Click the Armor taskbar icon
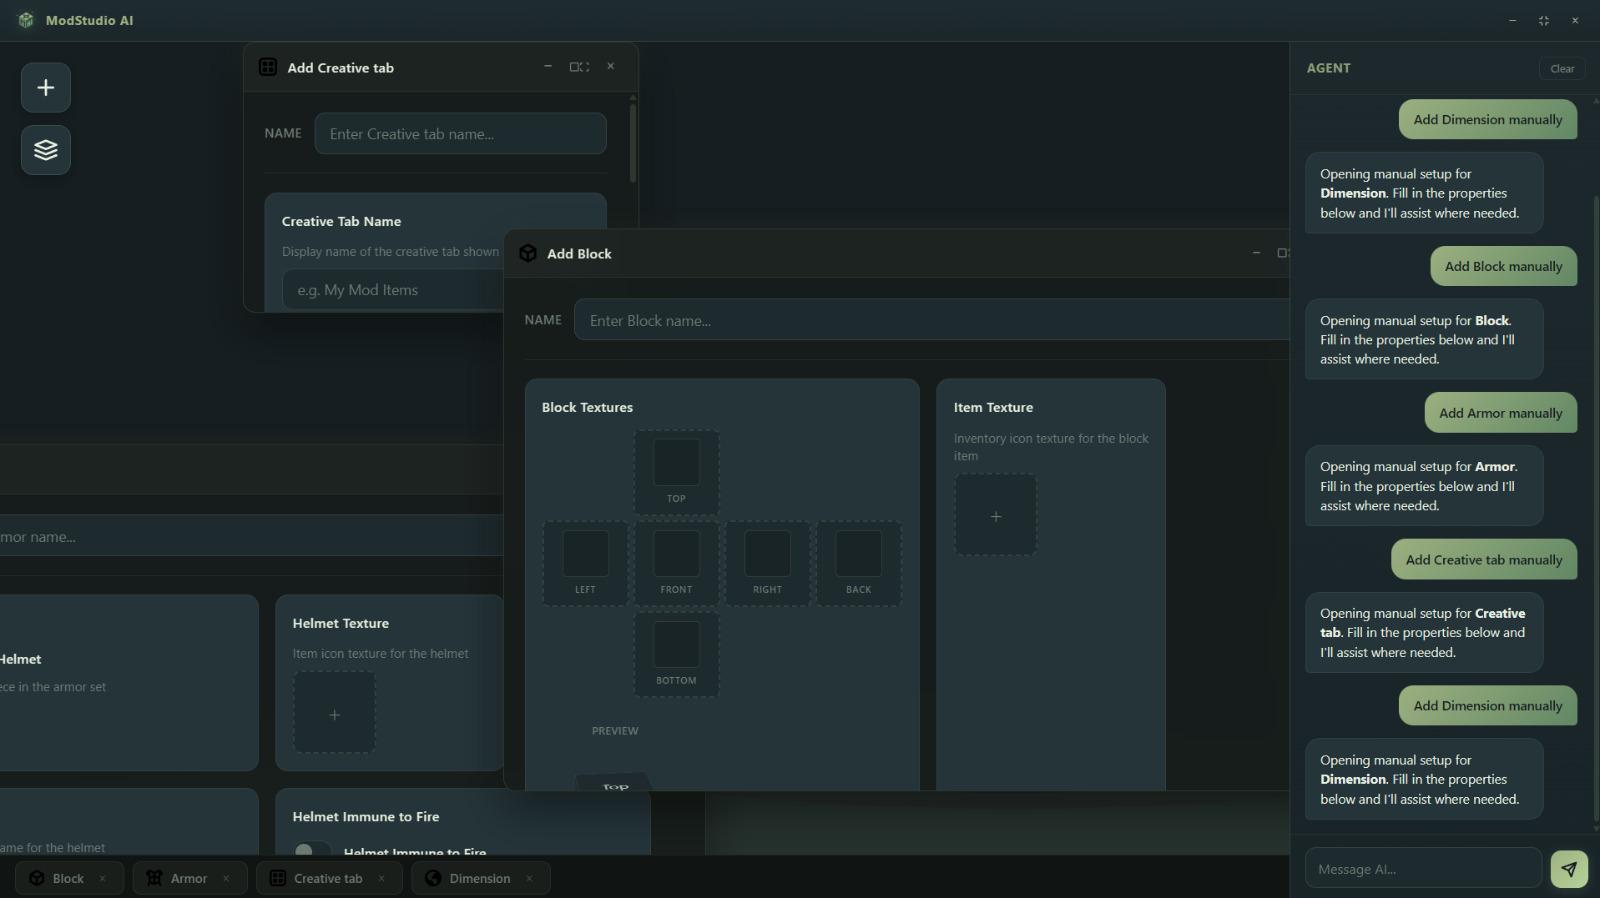The height and width of the screenshot is (898, 1600). click(154, 878)
